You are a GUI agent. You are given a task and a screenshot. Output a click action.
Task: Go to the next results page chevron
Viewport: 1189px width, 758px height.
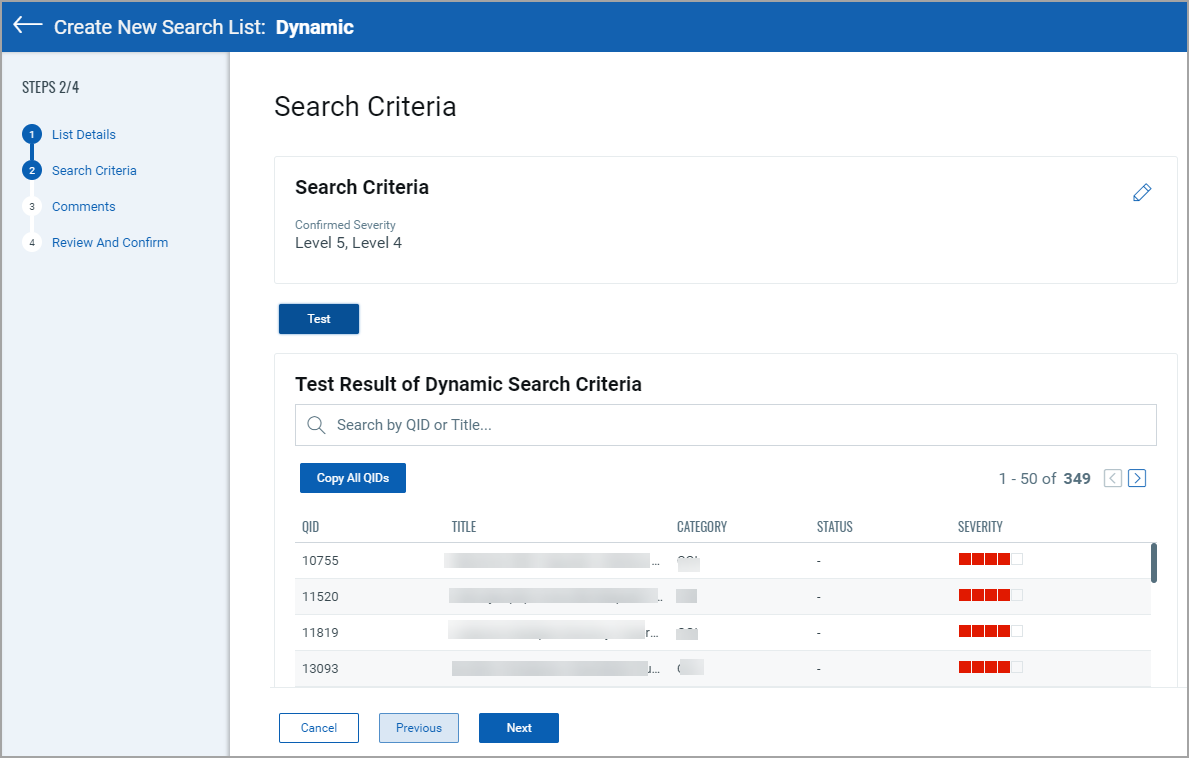click(1137, 478)
